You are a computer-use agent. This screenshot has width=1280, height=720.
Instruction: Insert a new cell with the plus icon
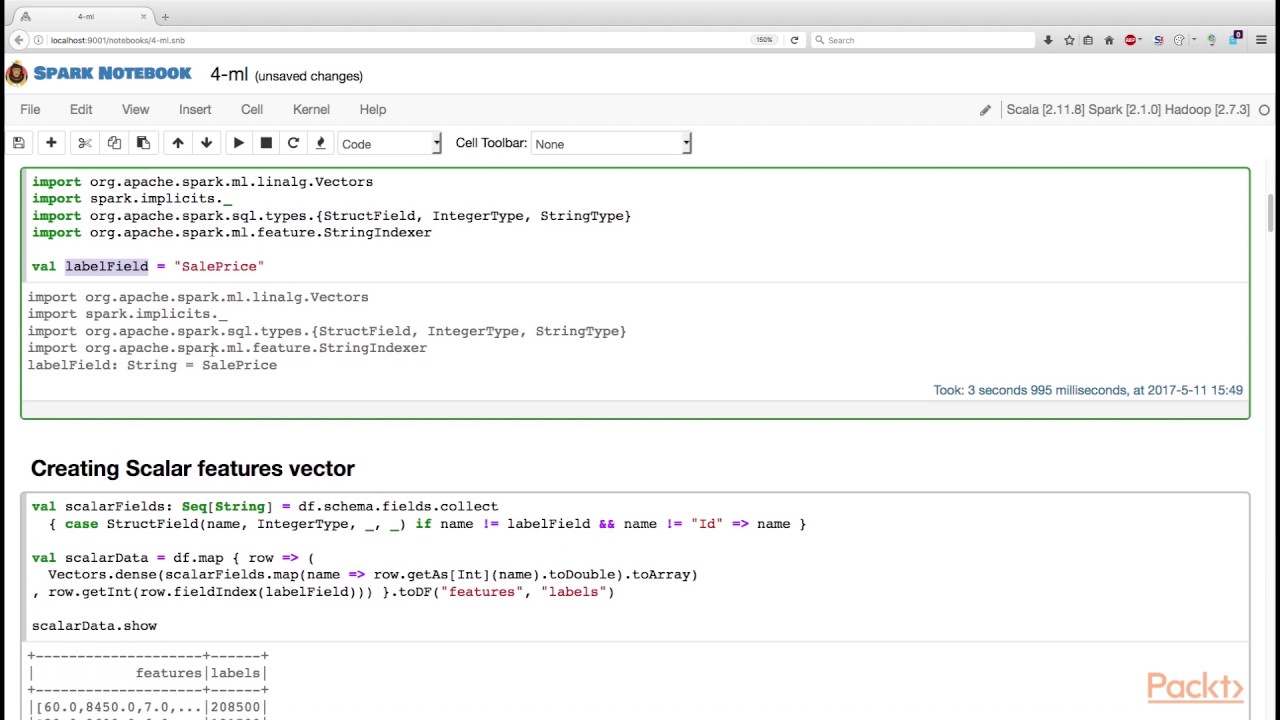(x=51, y=143)
